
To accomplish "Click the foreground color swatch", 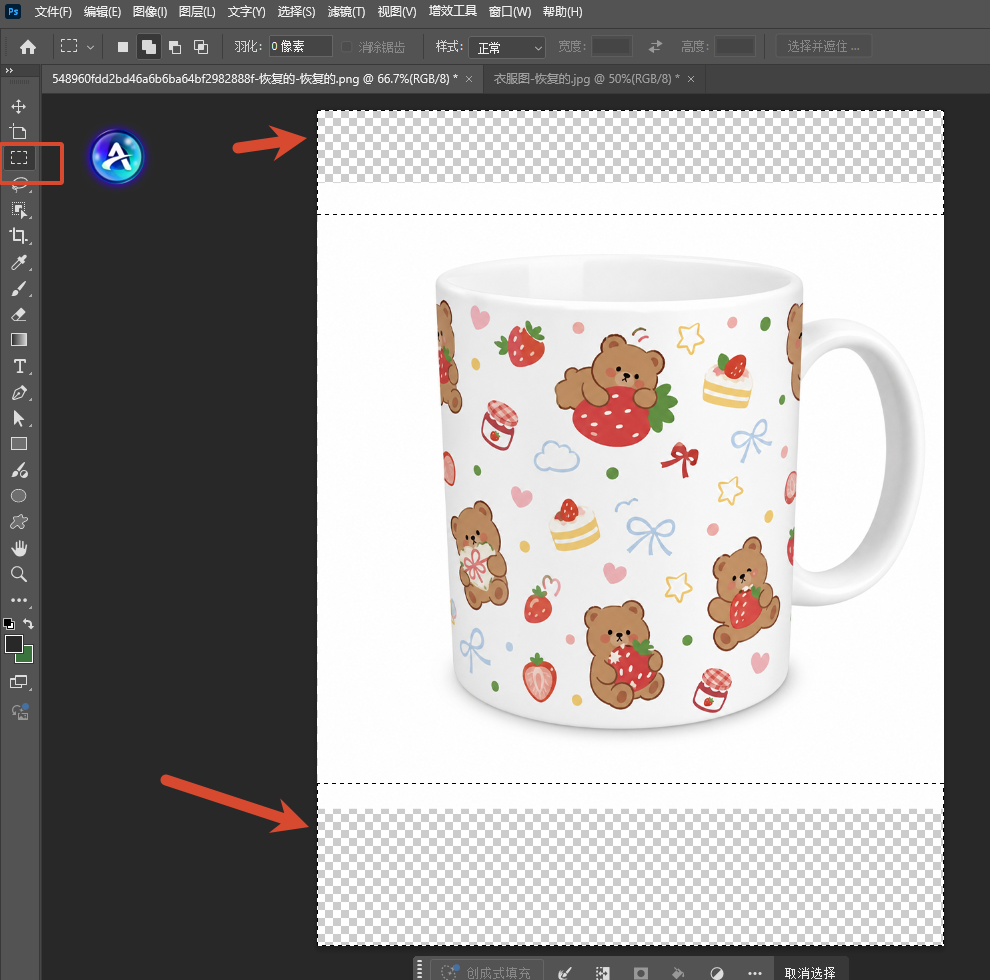I will coord(14,644).
